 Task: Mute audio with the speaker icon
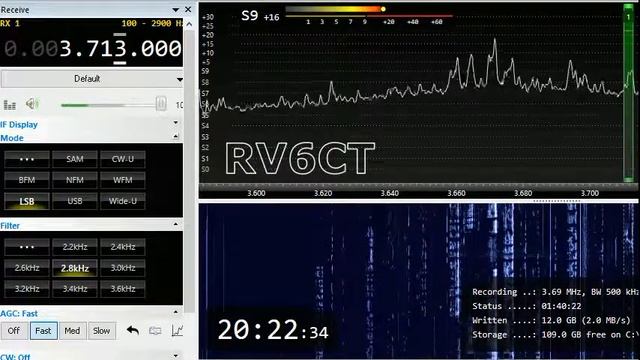pos(32,104)
